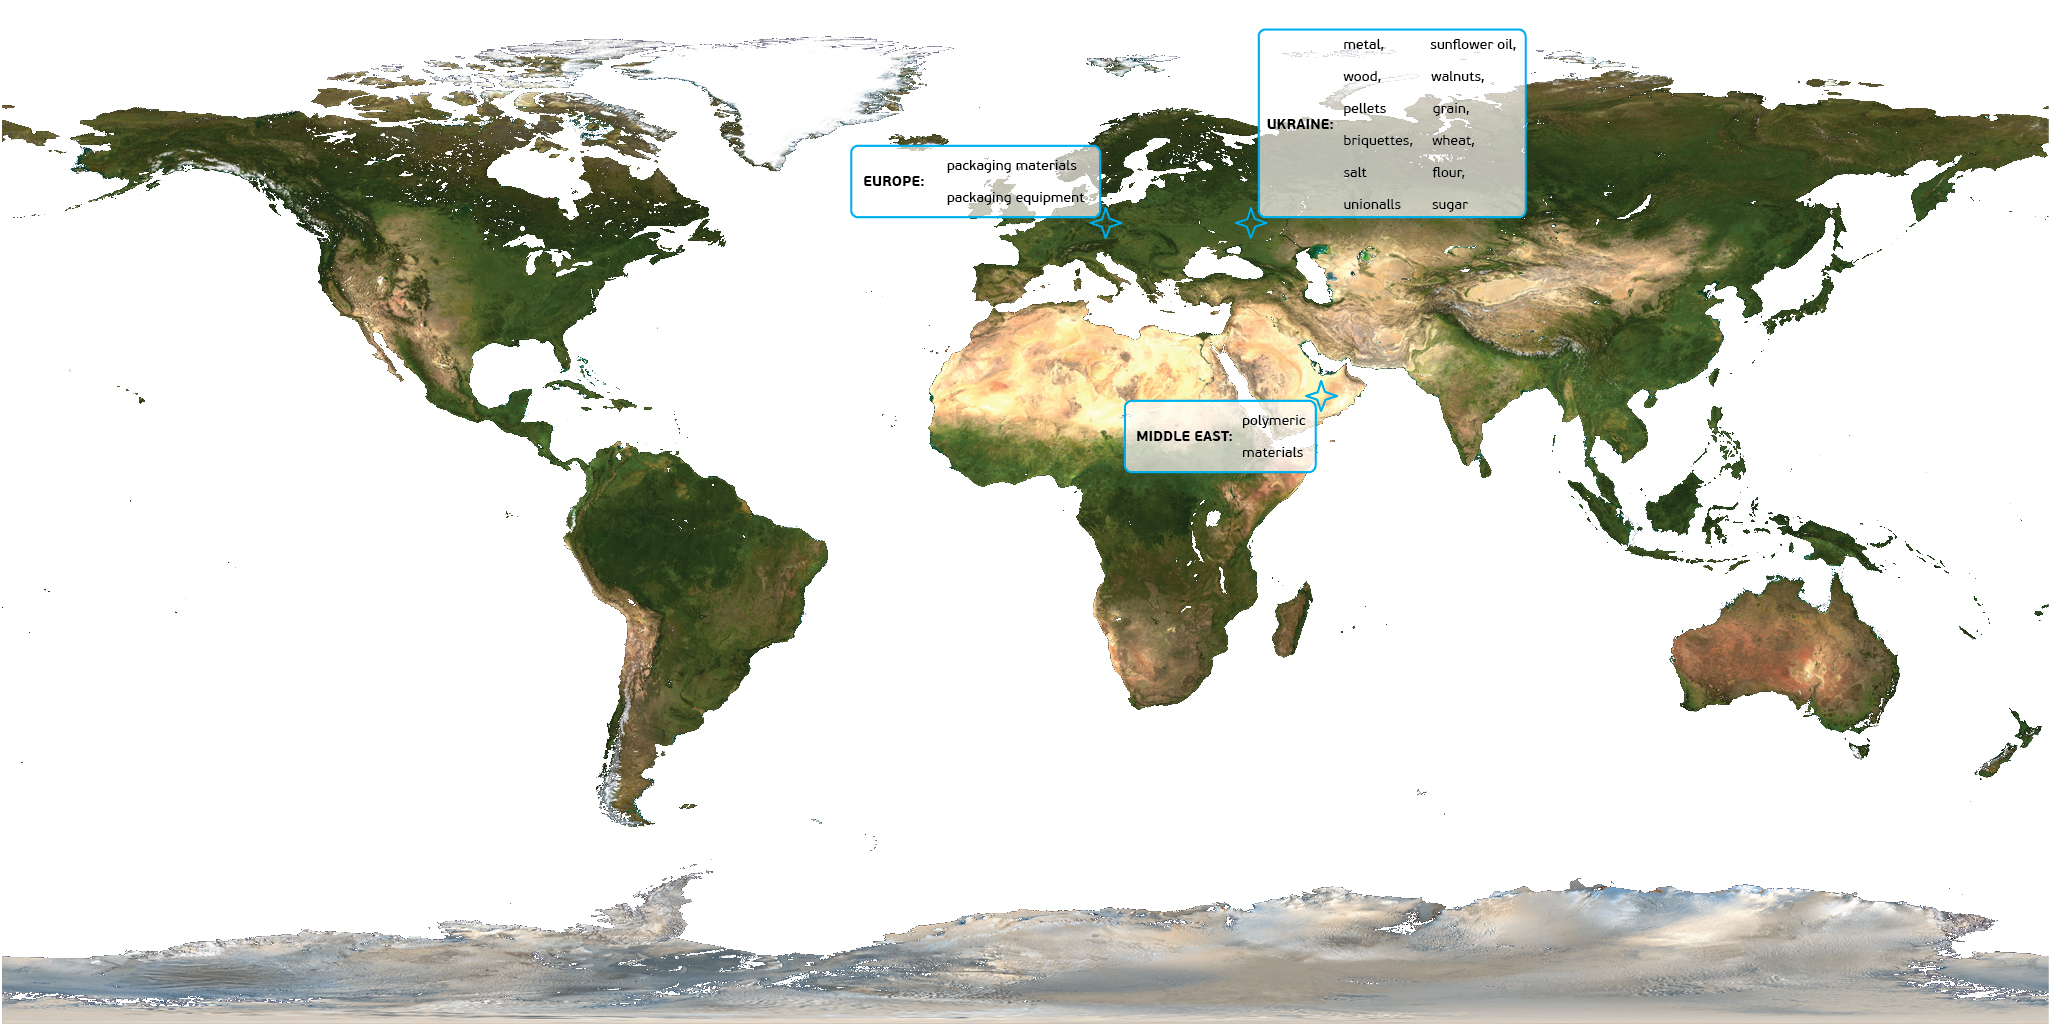Click the word "salt" in list
The height and width of the screenshot is (1024, 2049).
click(x=1354, y=173)
